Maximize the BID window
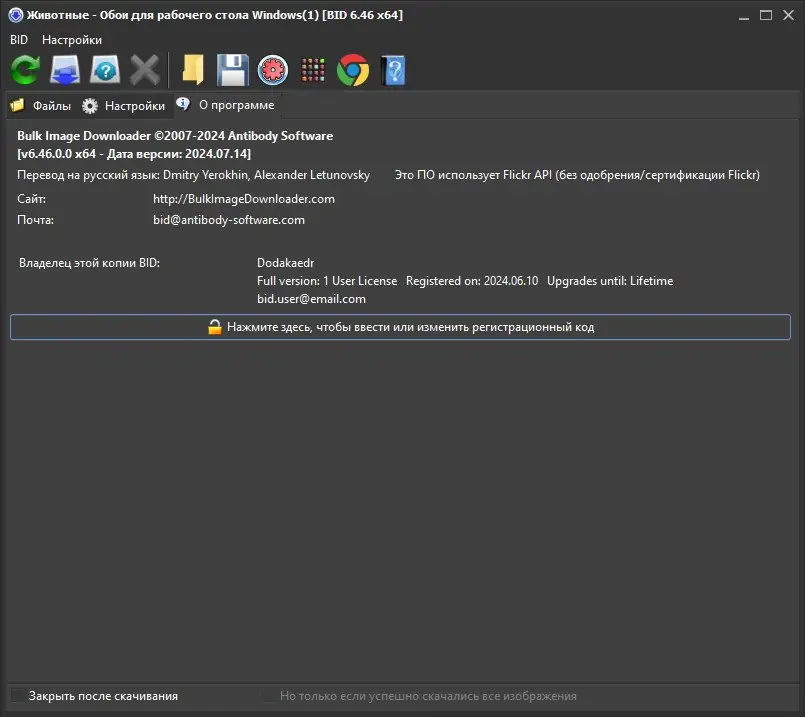 click(x=766, y=15)
